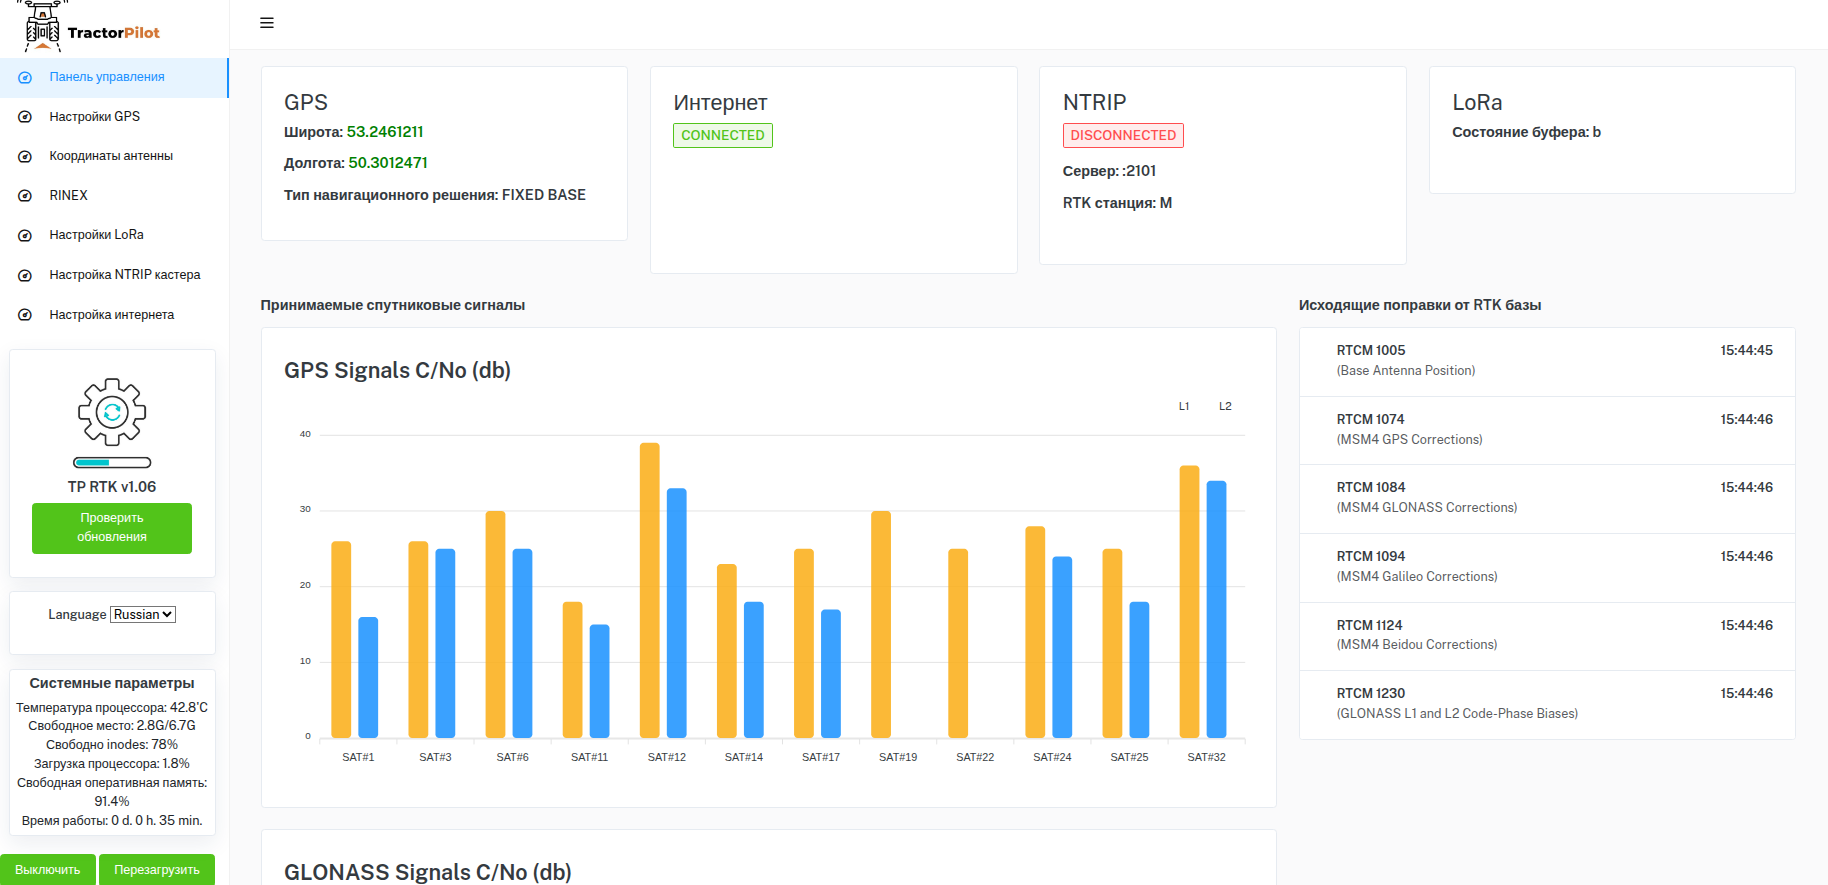Click the icon beside Настройки LoRa
Viewport: 1828px width, 885px height.
[x=25, y=236]
